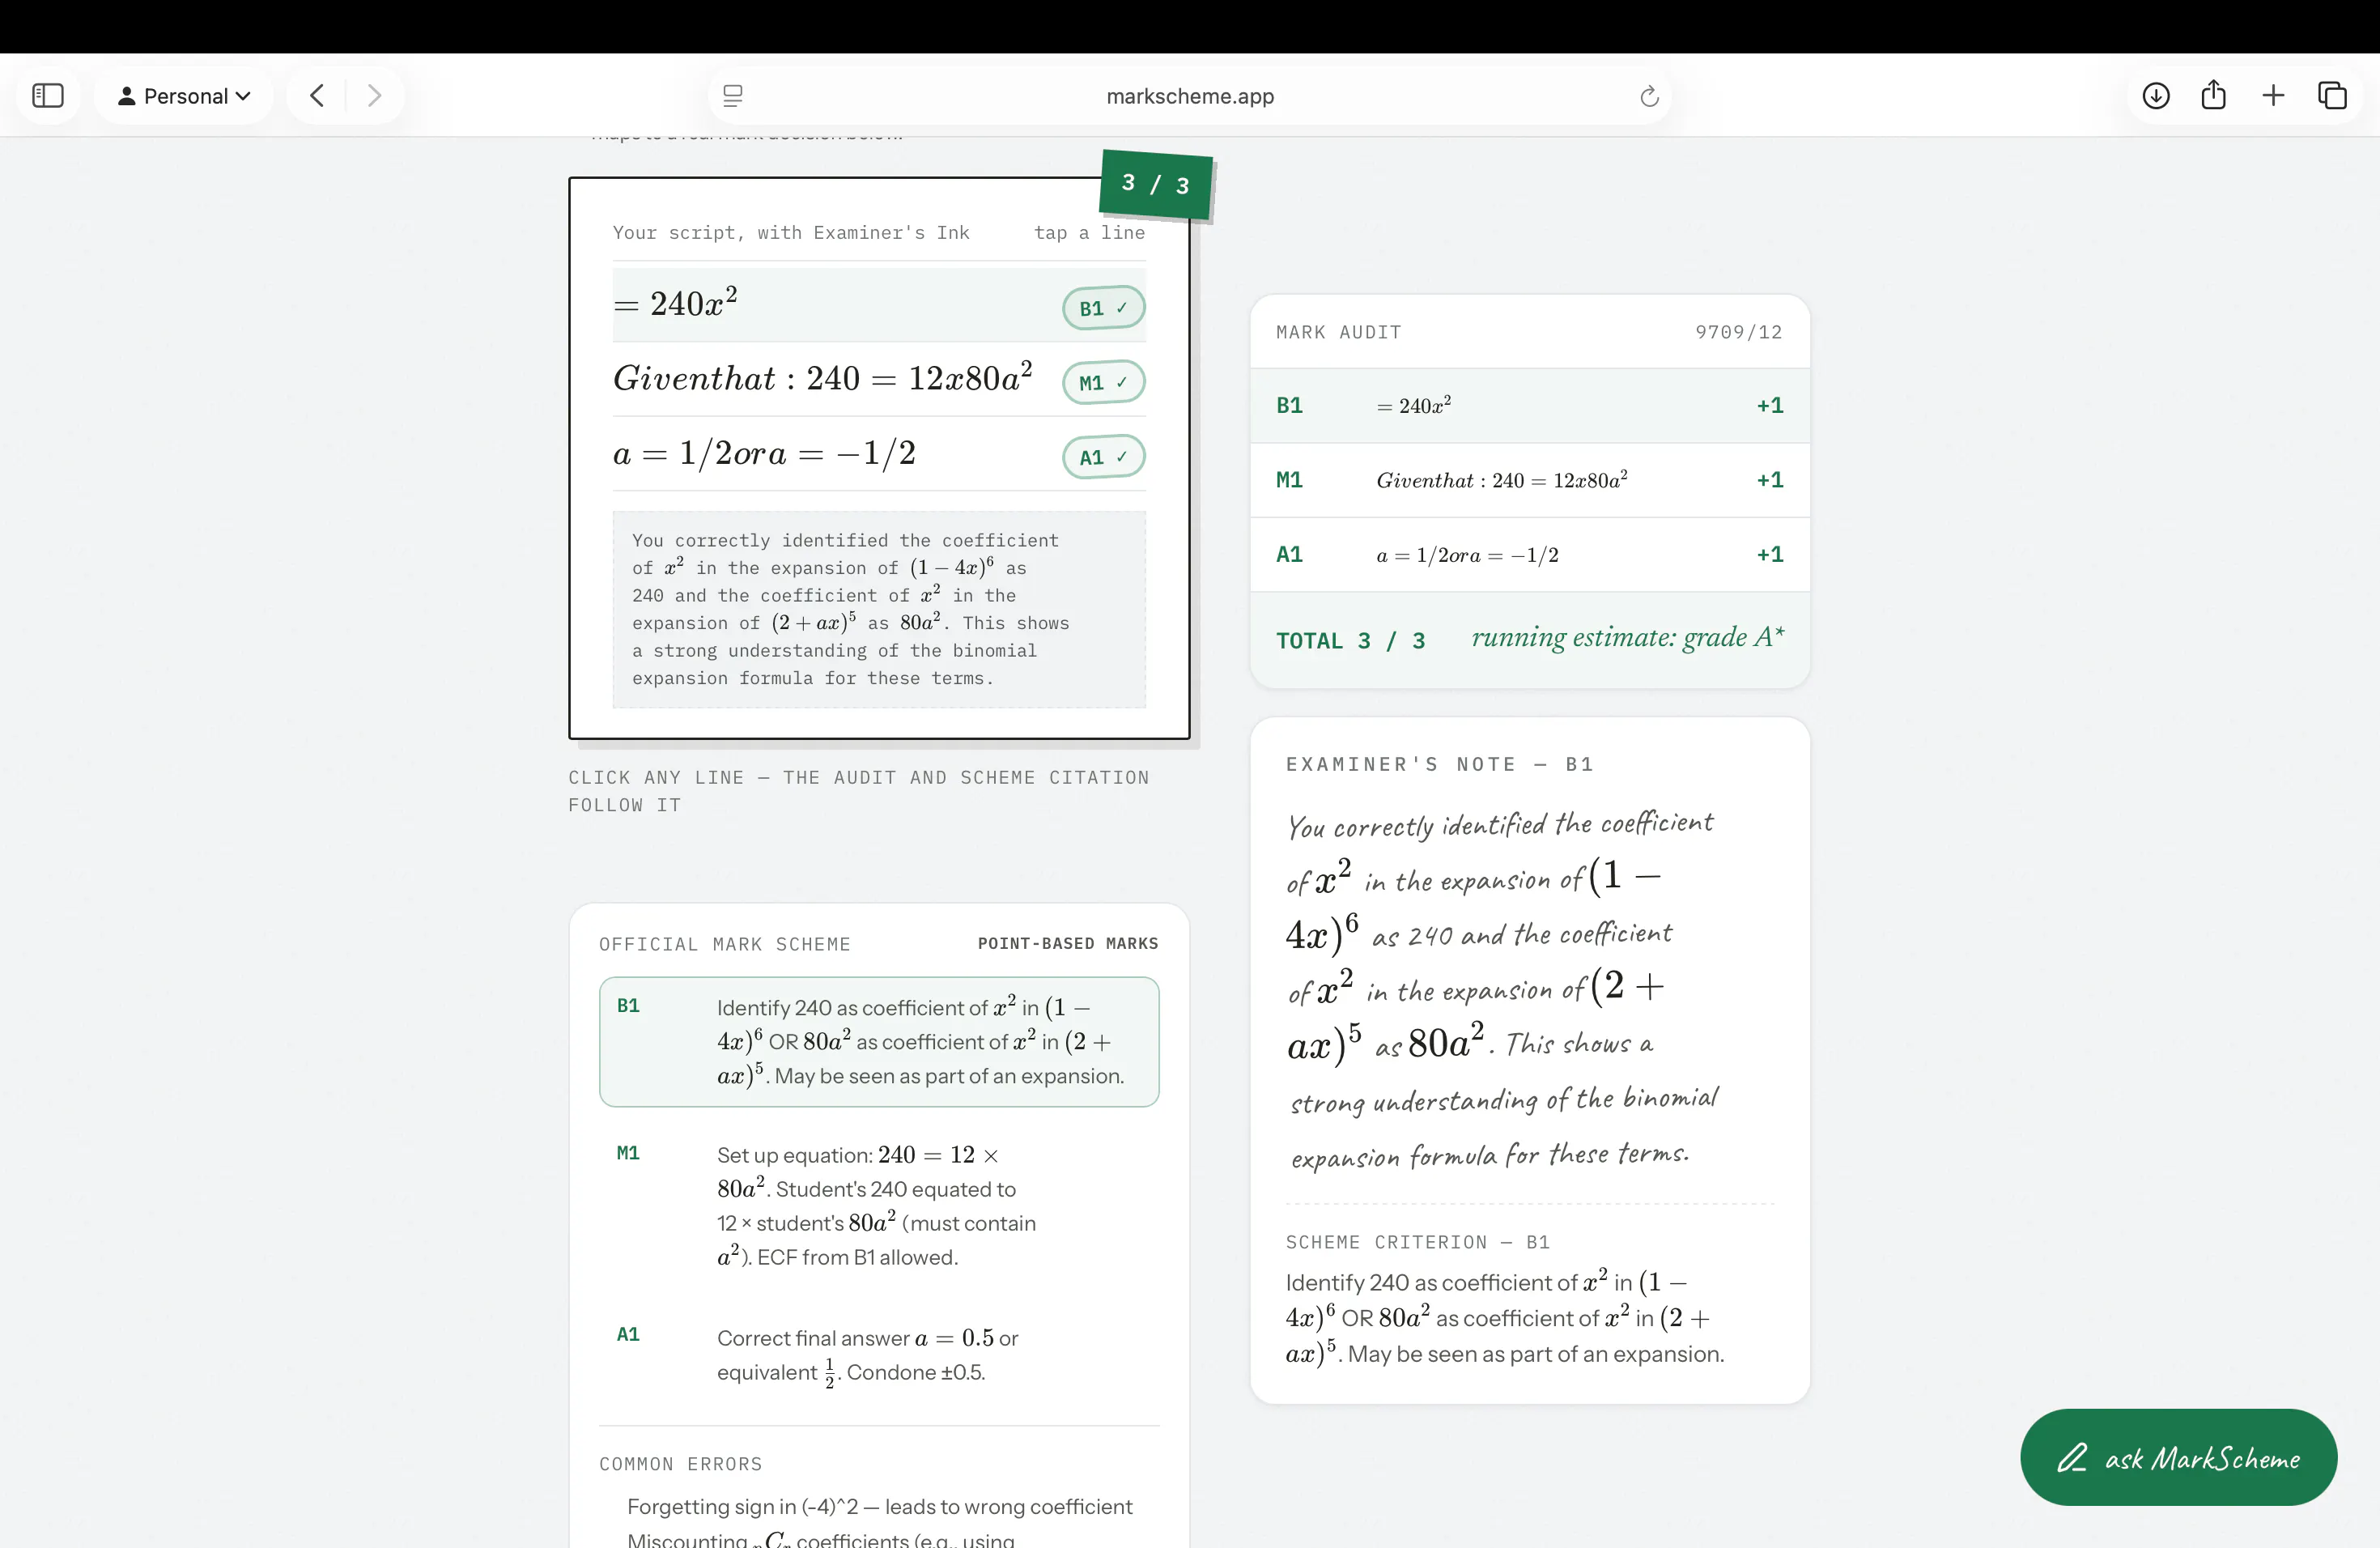
Task: Click the 3 / 3 score tag
Action: pos(1156,184)
